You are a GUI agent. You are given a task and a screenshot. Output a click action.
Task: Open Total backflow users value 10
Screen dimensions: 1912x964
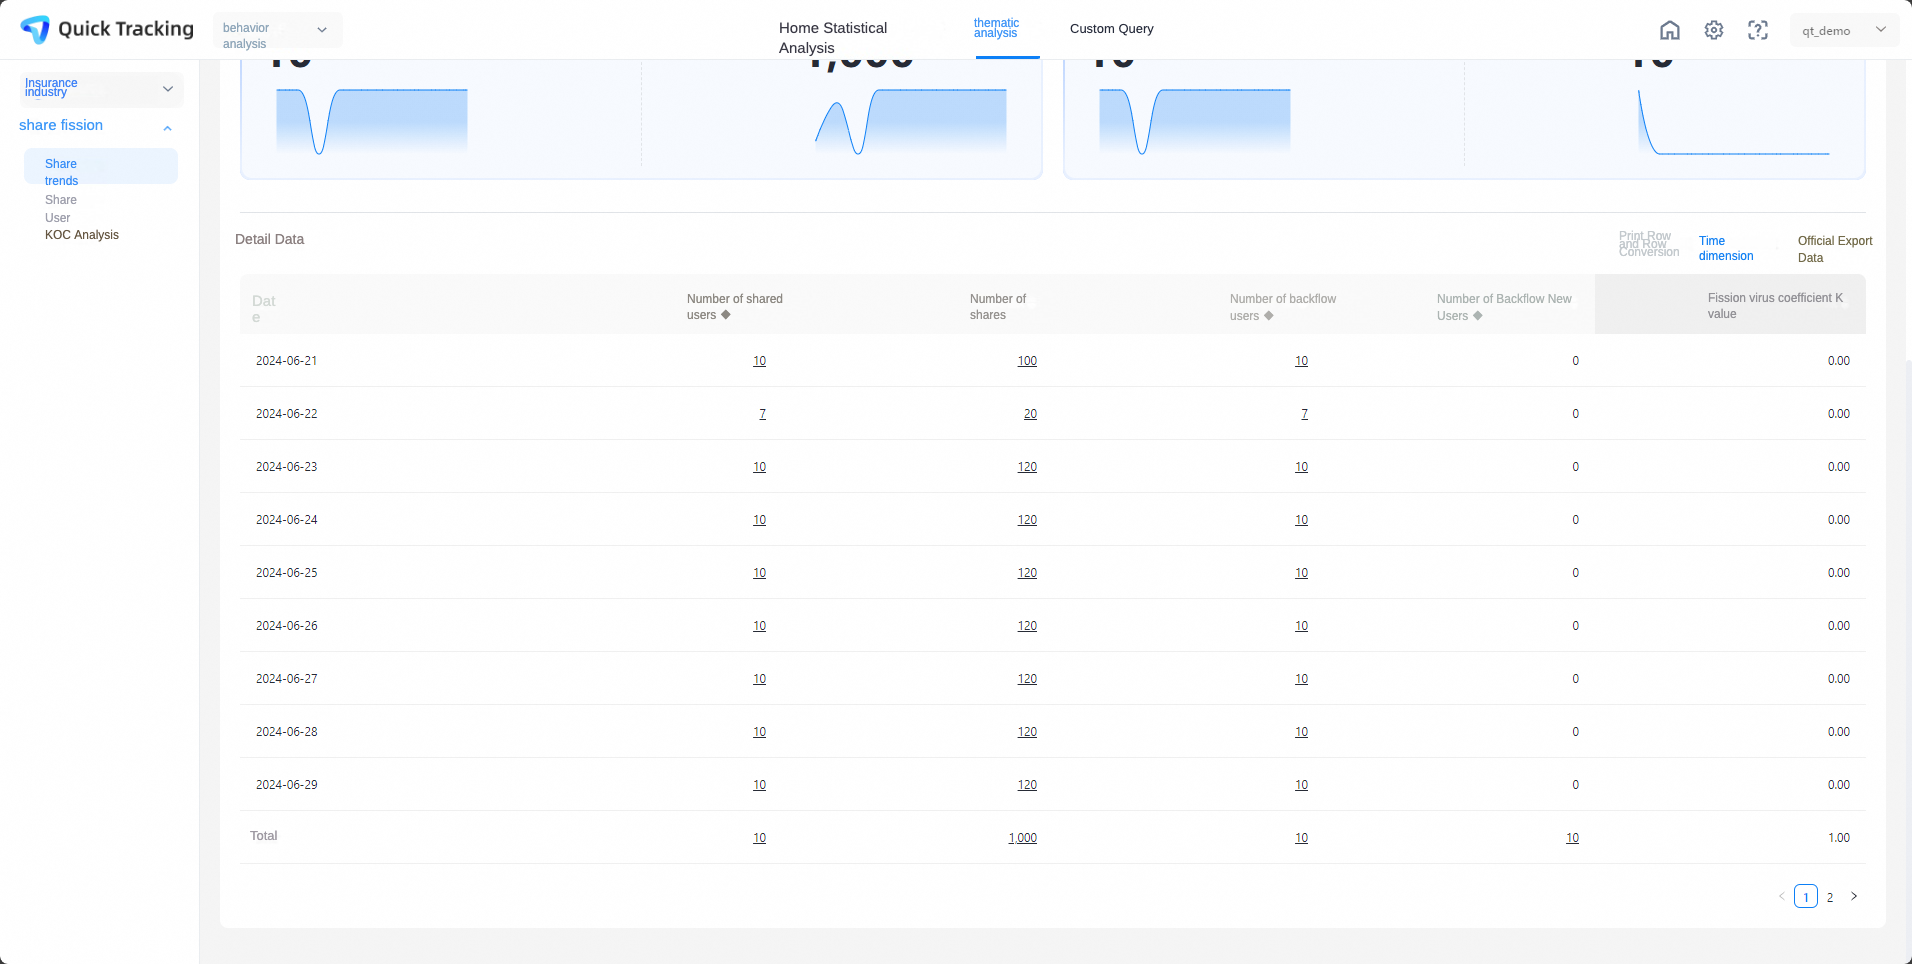point(1301,838)
